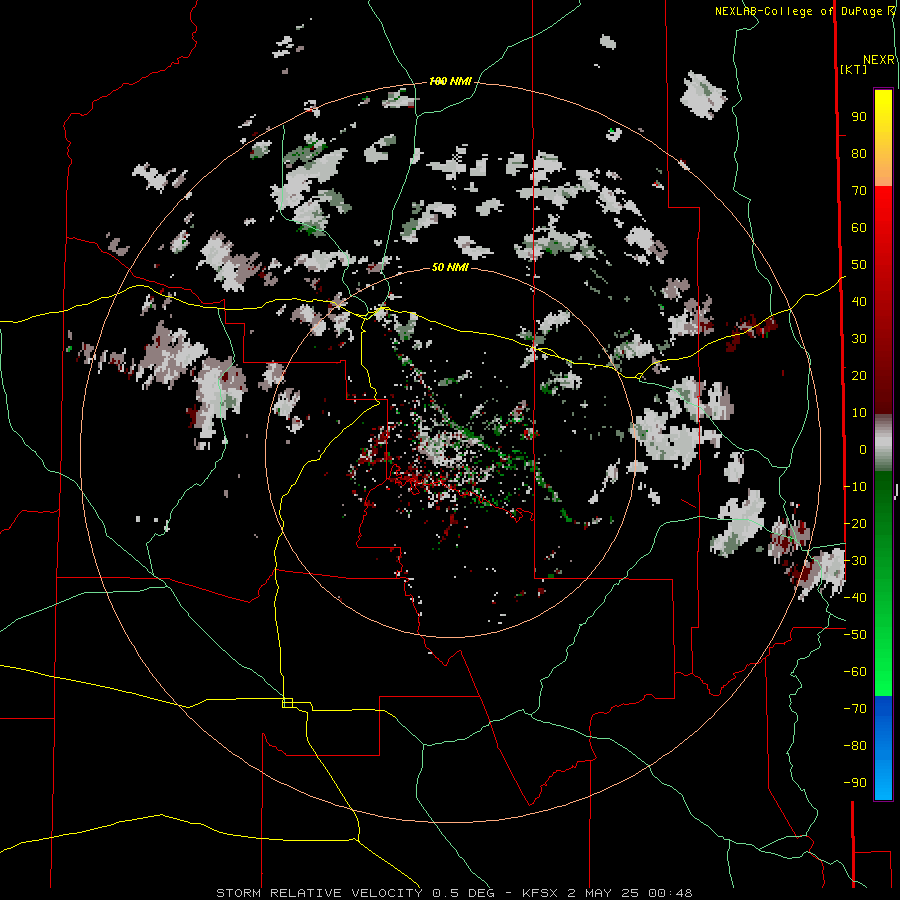Screen dimensions: 900x900
Task: Click the positive "70" scale label
Action: point(859,191)
